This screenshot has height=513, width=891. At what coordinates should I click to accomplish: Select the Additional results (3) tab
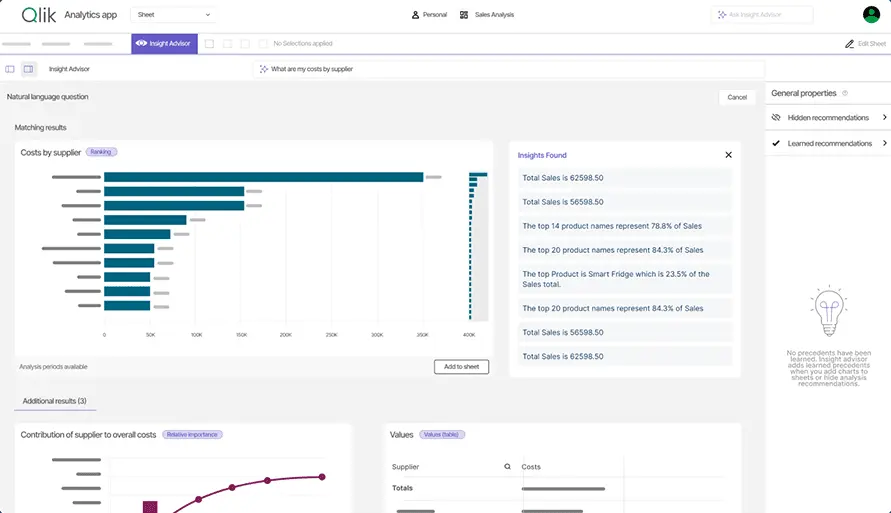(55, 401)
